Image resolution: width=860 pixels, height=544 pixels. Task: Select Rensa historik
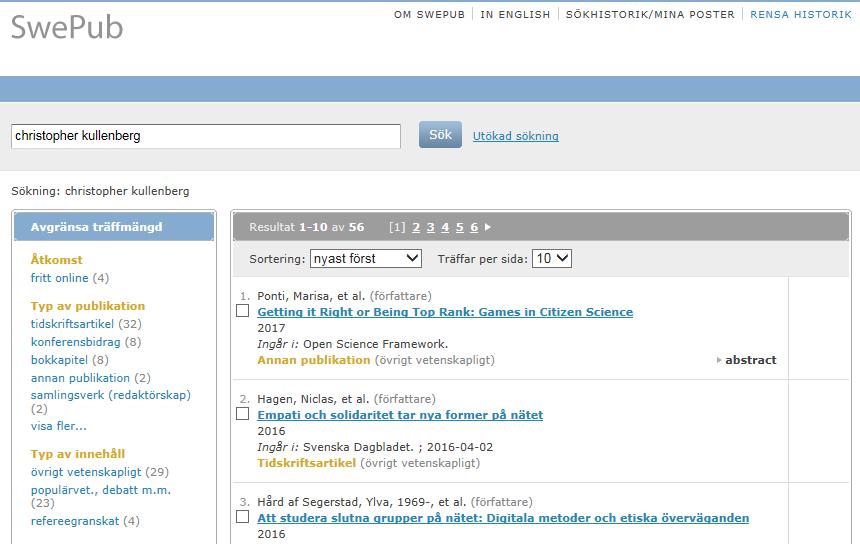point(801,15)
